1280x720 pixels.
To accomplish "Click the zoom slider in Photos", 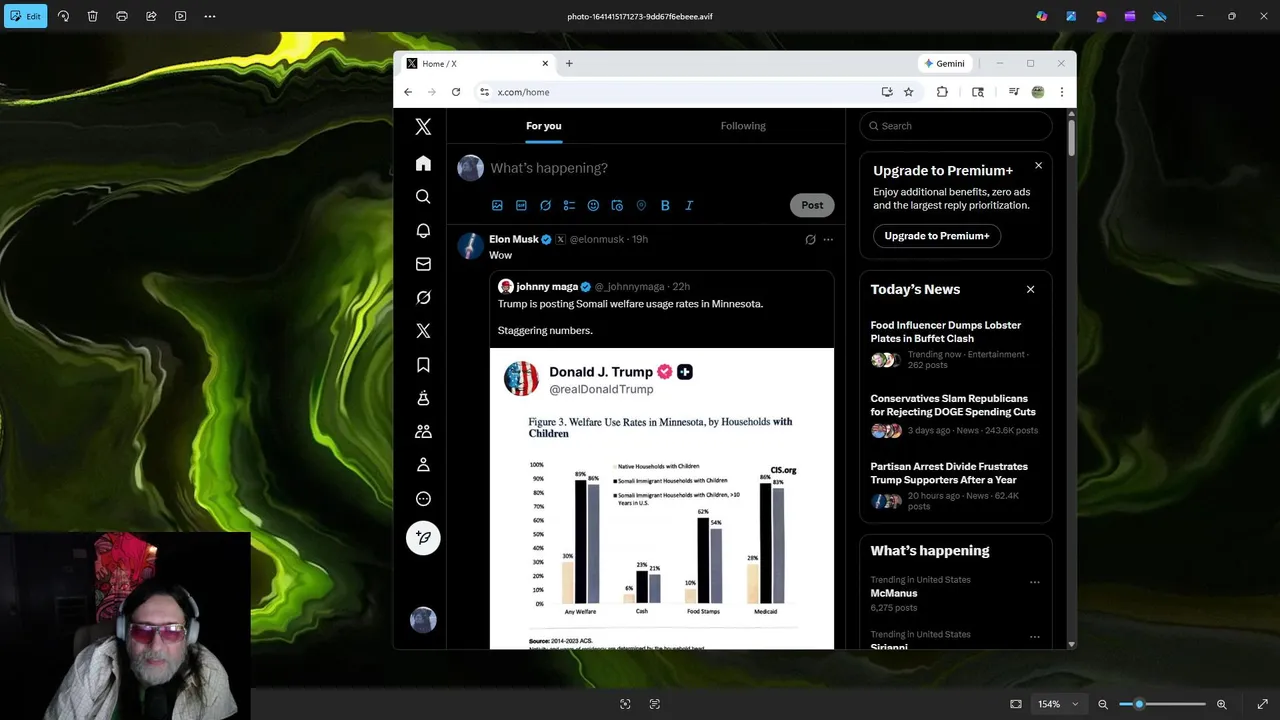I will (x=1163, y=704).
